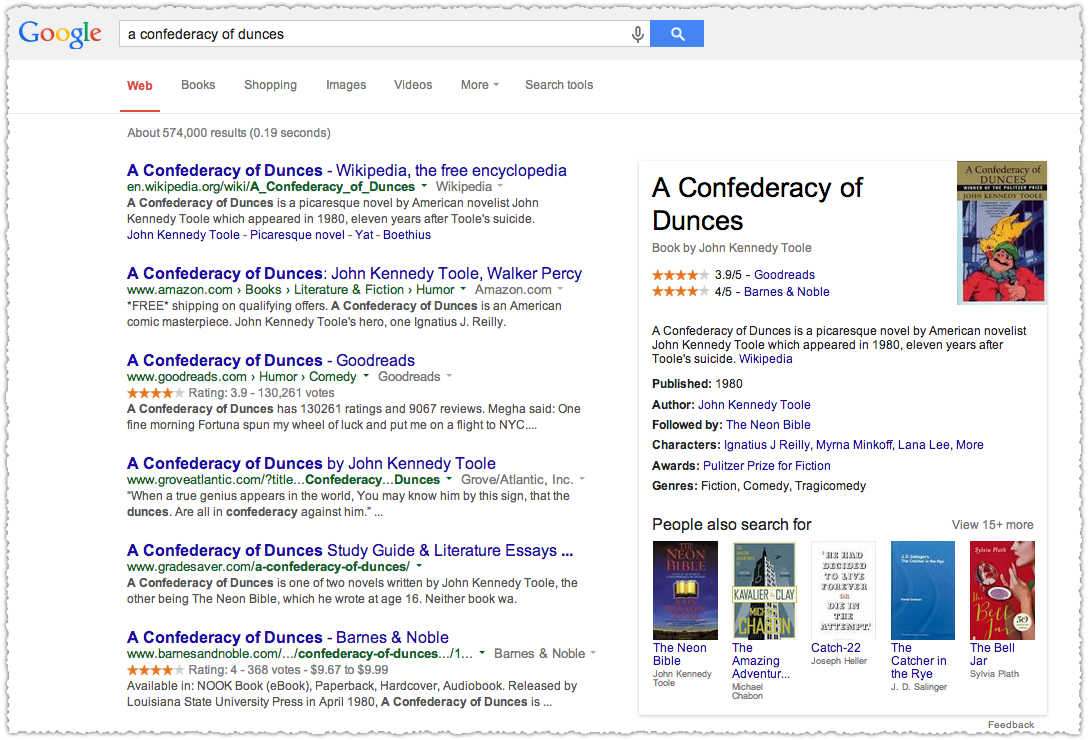Switch to the Shopping tab
Image resolution: width=1088 pixels, height=740 pixels.
tap(271, 85)
